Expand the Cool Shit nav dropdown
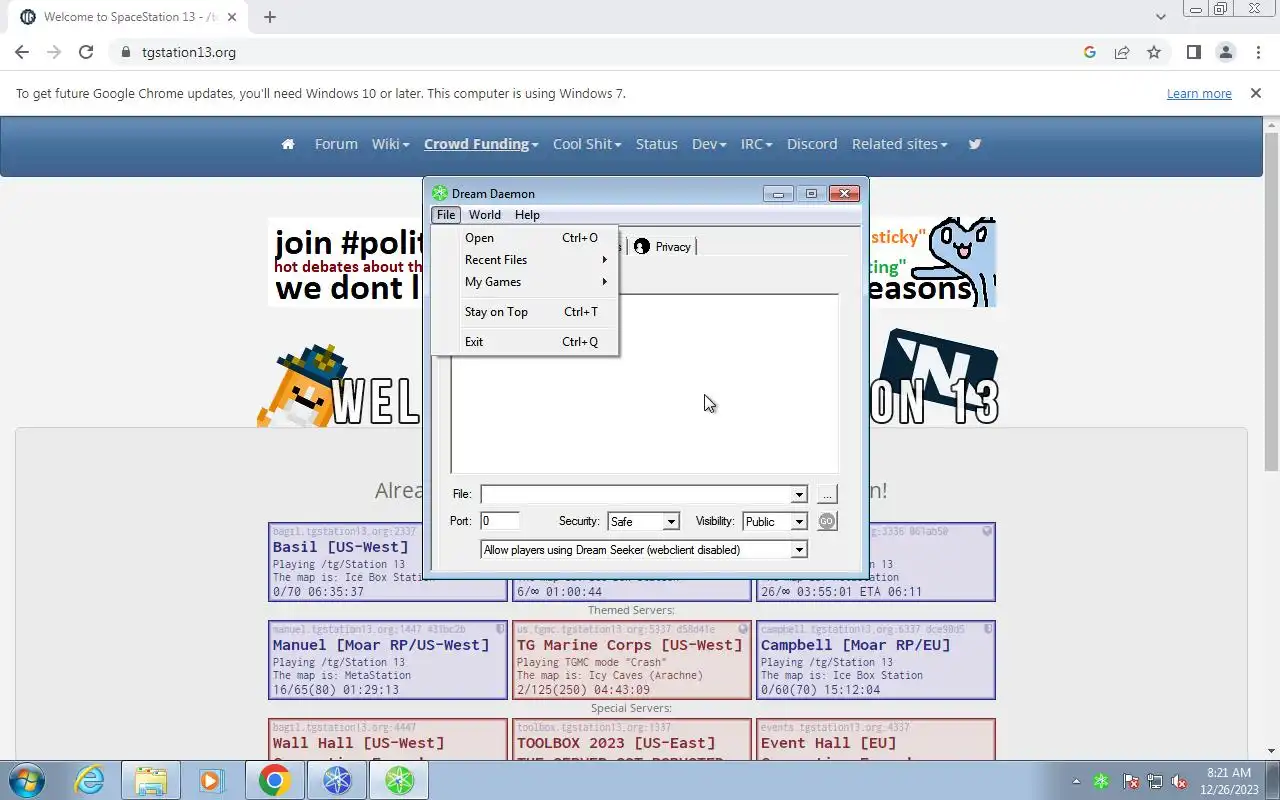Image resolution: width=1280 pixels, height=800 pixels. (x=587, y=144)
